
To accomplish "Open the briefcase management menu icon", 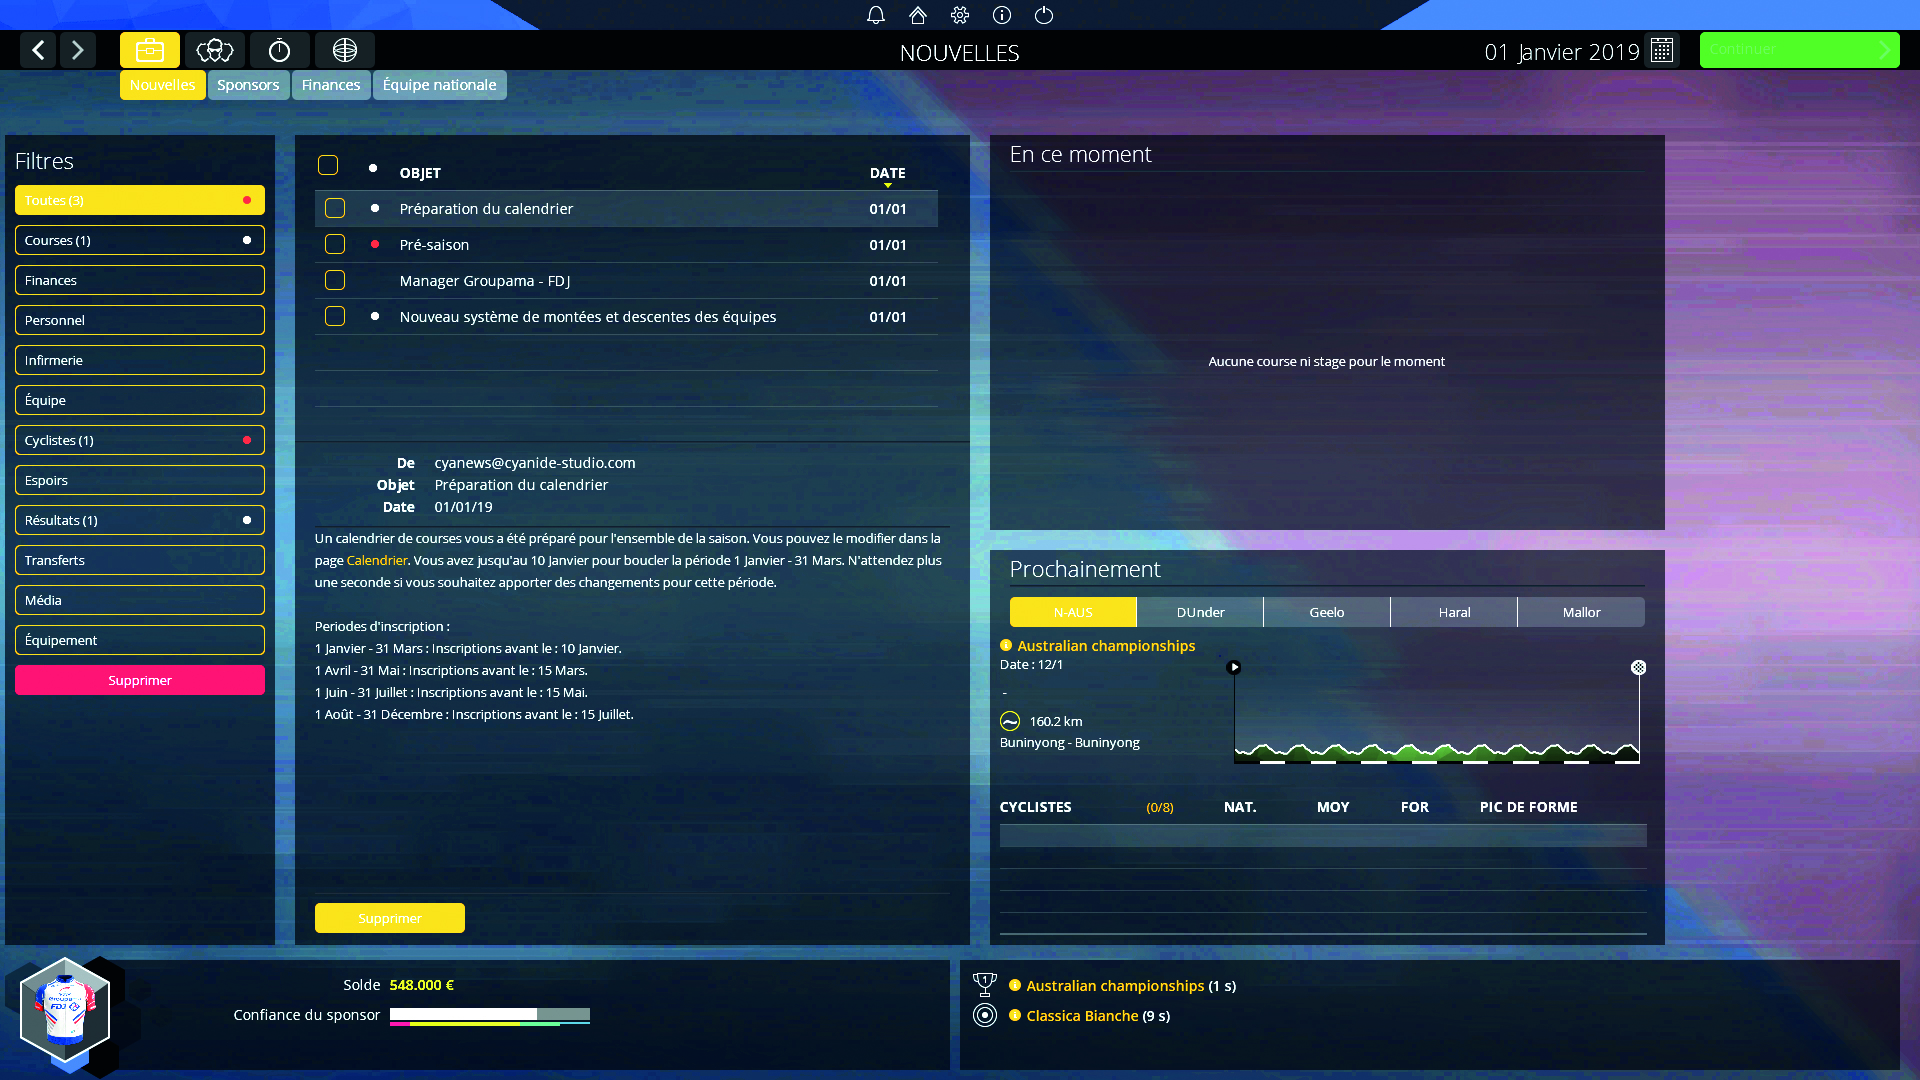I will click(x=150, y=50).
